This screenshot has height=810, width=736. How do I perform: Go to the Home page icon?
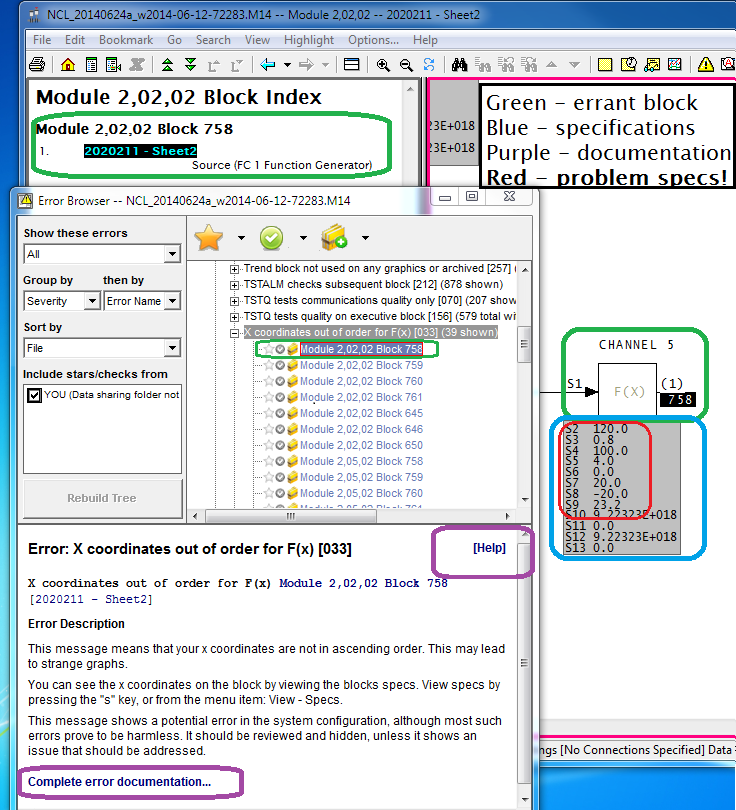68,65
